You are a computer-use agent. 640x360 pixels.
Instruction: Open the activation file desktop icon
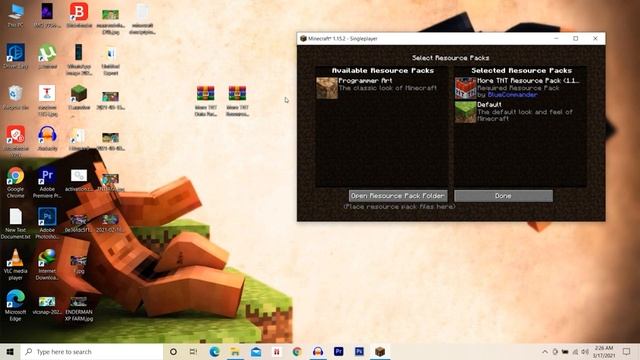pos(79,180)
